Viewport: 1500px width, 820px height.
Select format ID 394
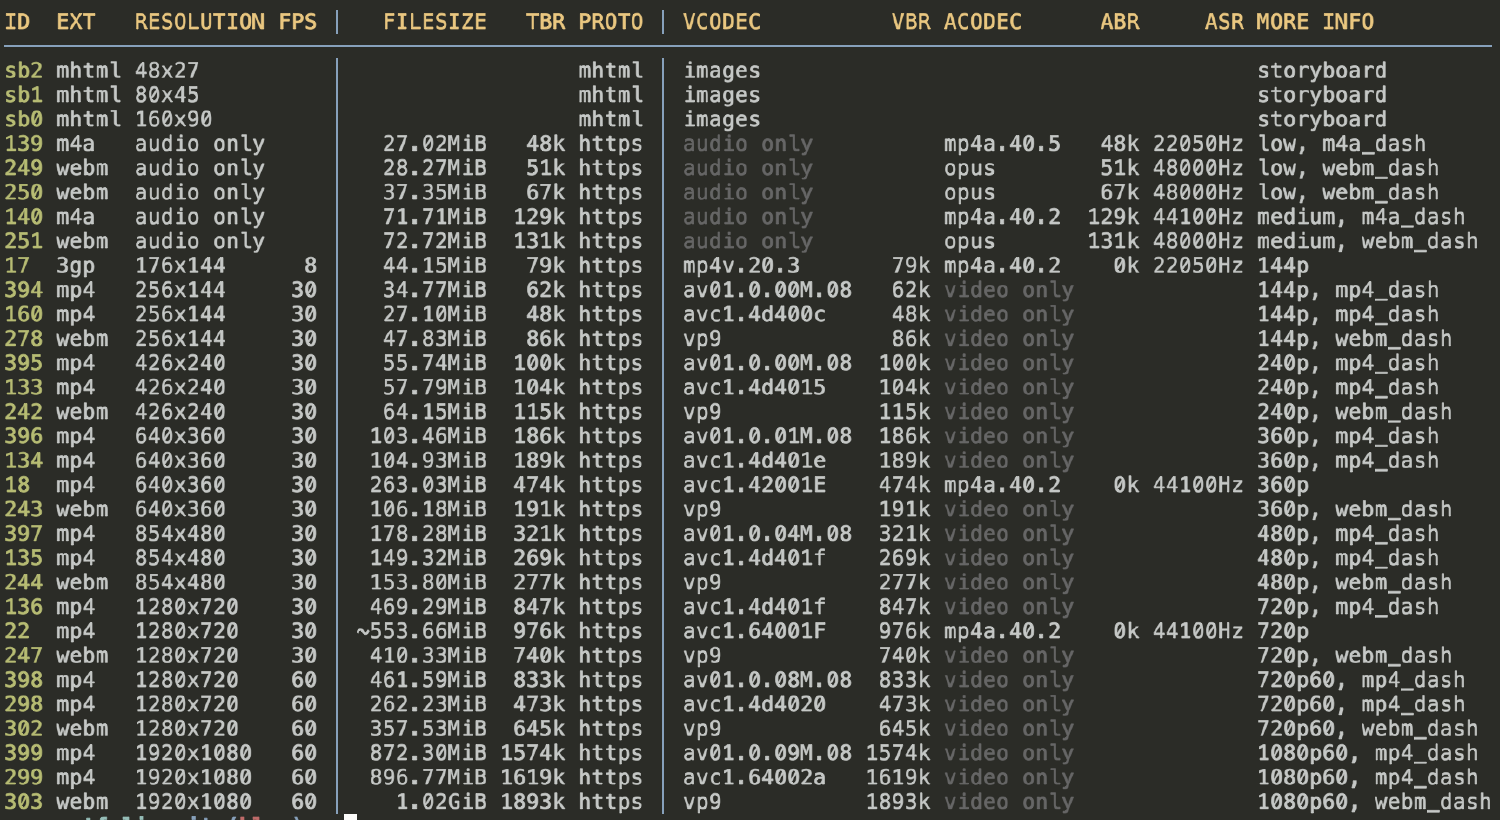24,290
